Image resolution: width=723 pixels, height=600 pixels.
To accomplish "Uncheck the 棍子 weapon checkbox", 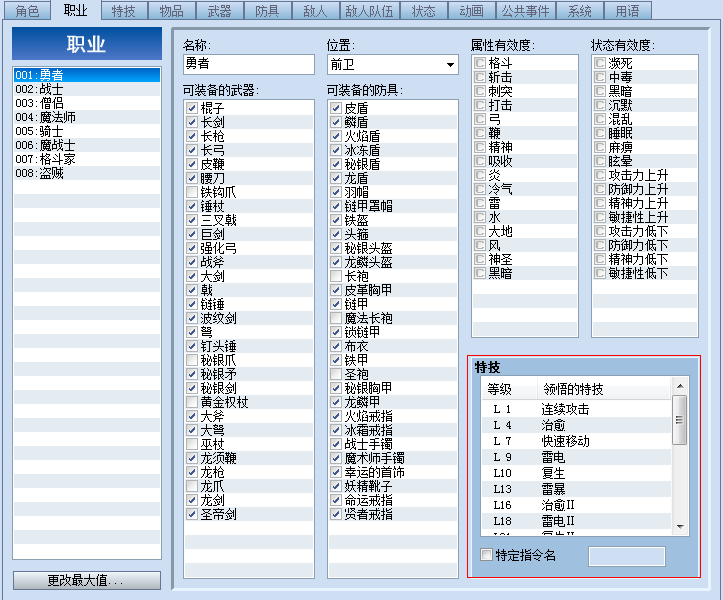I will (192, 108).
